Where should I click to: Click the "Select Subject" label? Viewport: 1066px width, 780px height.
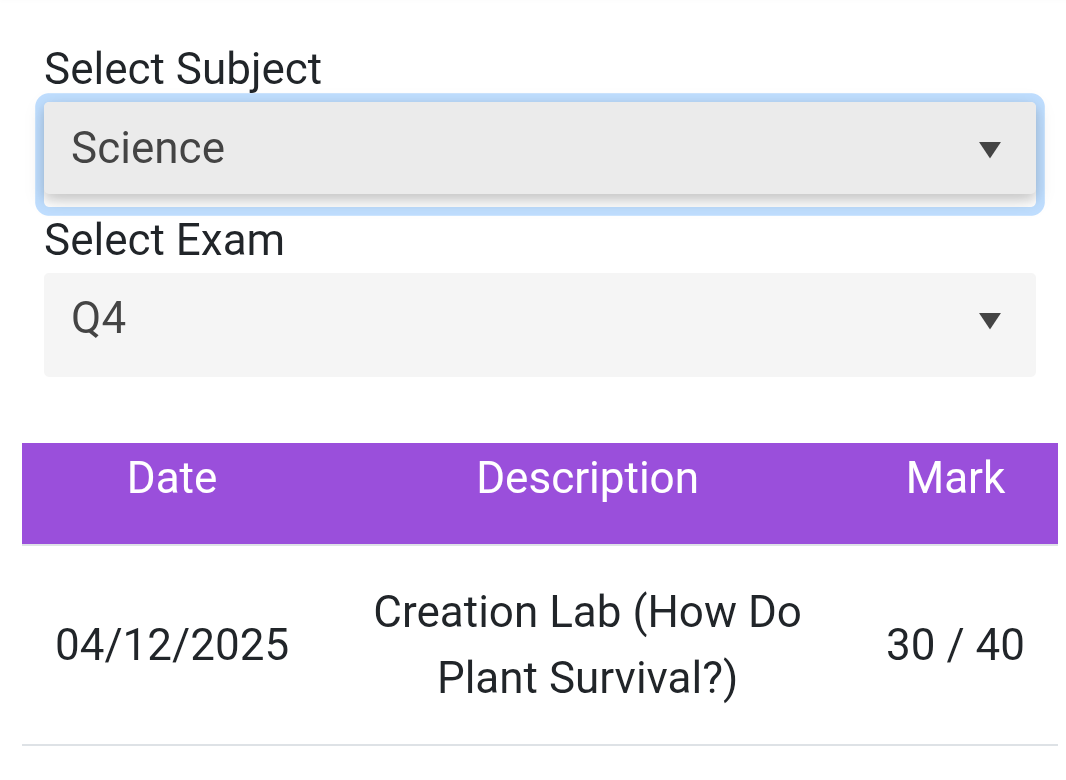pos(183,69)
